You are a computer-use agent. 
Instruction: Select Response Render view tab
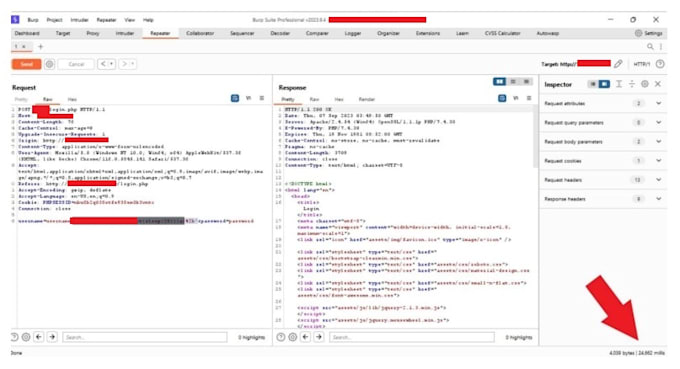366,99
